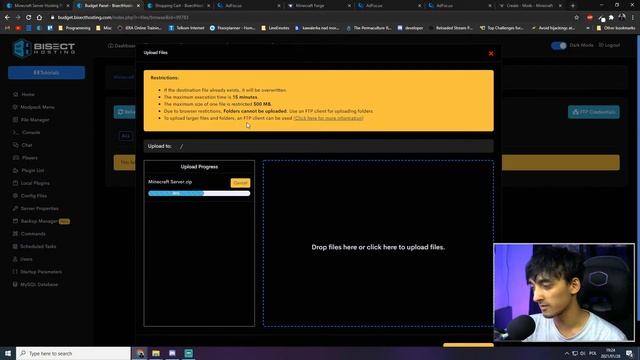The width and height of the screenshot is (640, 360).
Task: Expand the bookmarks overflow chevron
Action: coord(588,28)
